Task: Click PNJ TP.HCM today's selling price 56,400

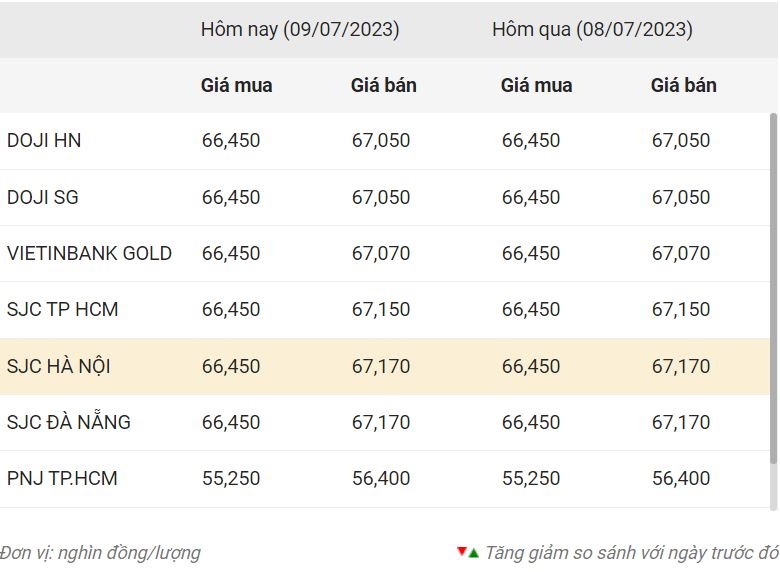Action: click(381, 478)
